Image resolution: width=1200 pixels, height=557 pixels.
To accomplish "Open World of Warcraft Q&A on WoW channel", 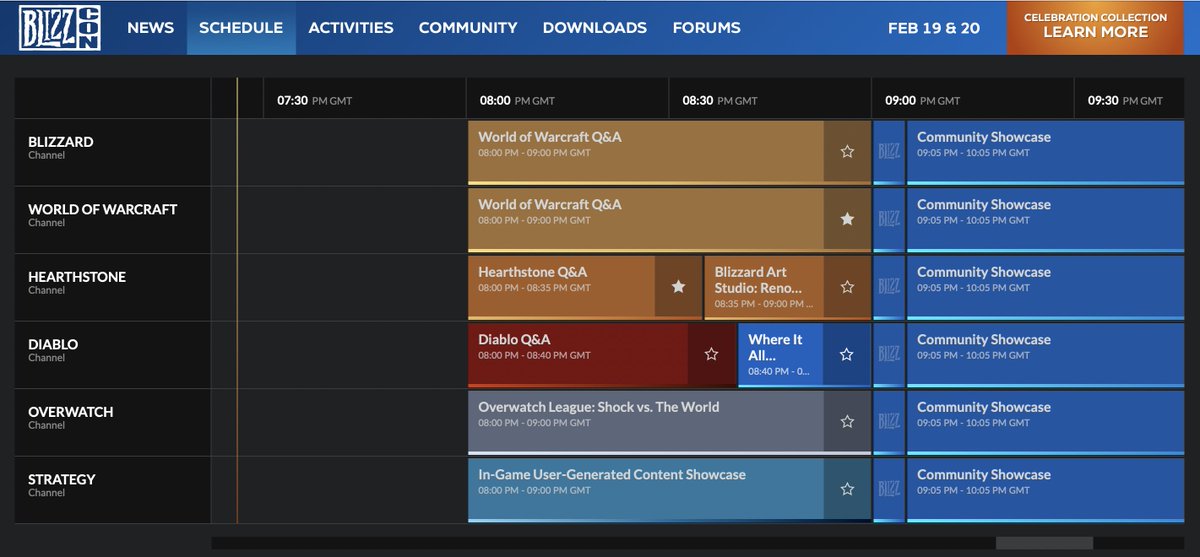I will coord(646,219).
